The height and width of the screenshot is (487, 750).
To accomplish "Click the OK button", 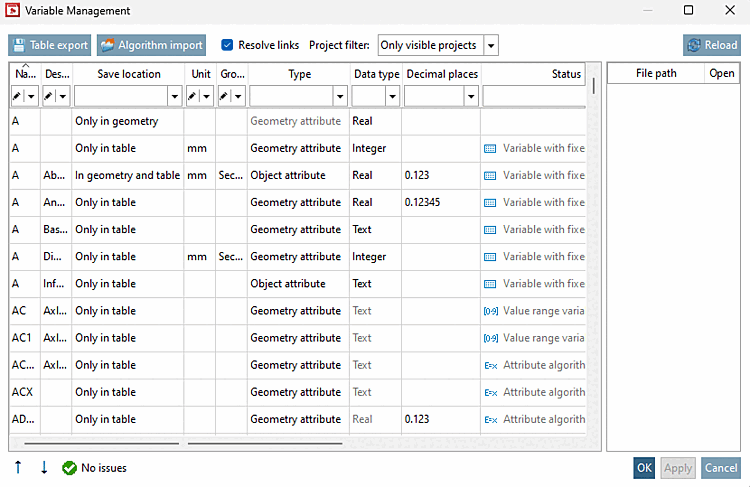I will point(644,468).
